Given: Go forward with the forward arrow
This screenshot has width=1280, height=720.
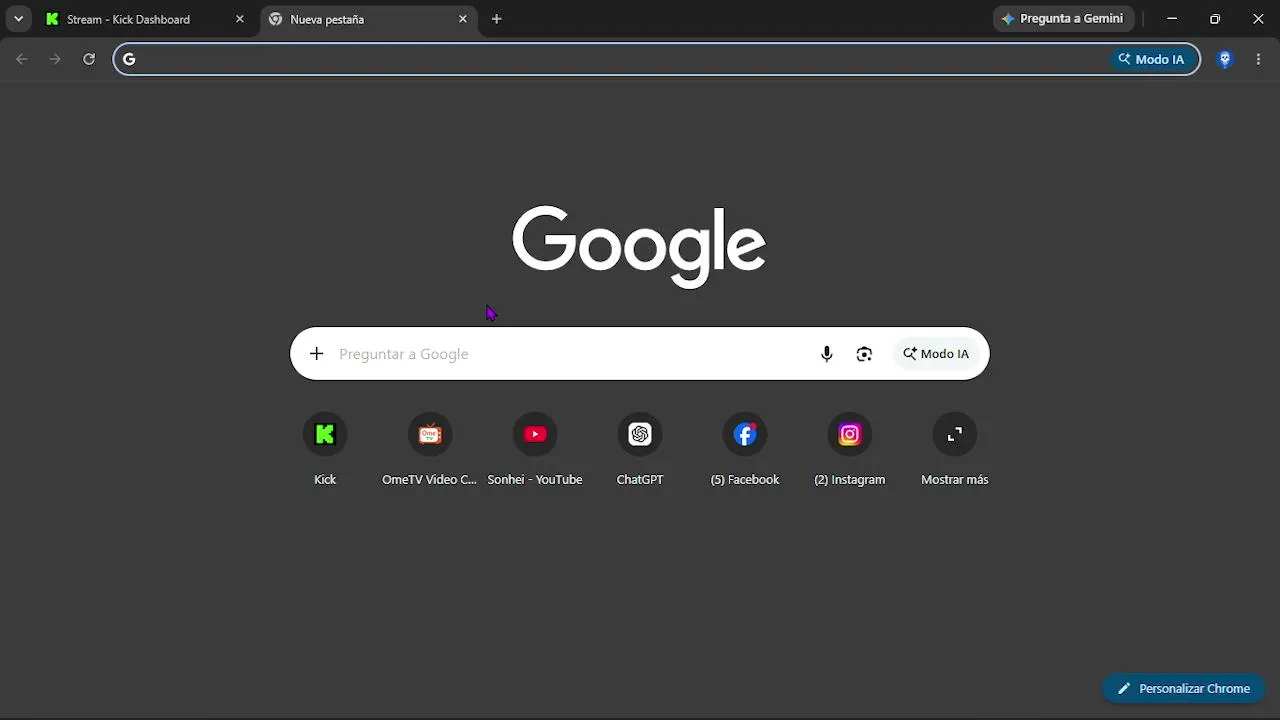Looking at the screenshot, I should coord(55,59).
